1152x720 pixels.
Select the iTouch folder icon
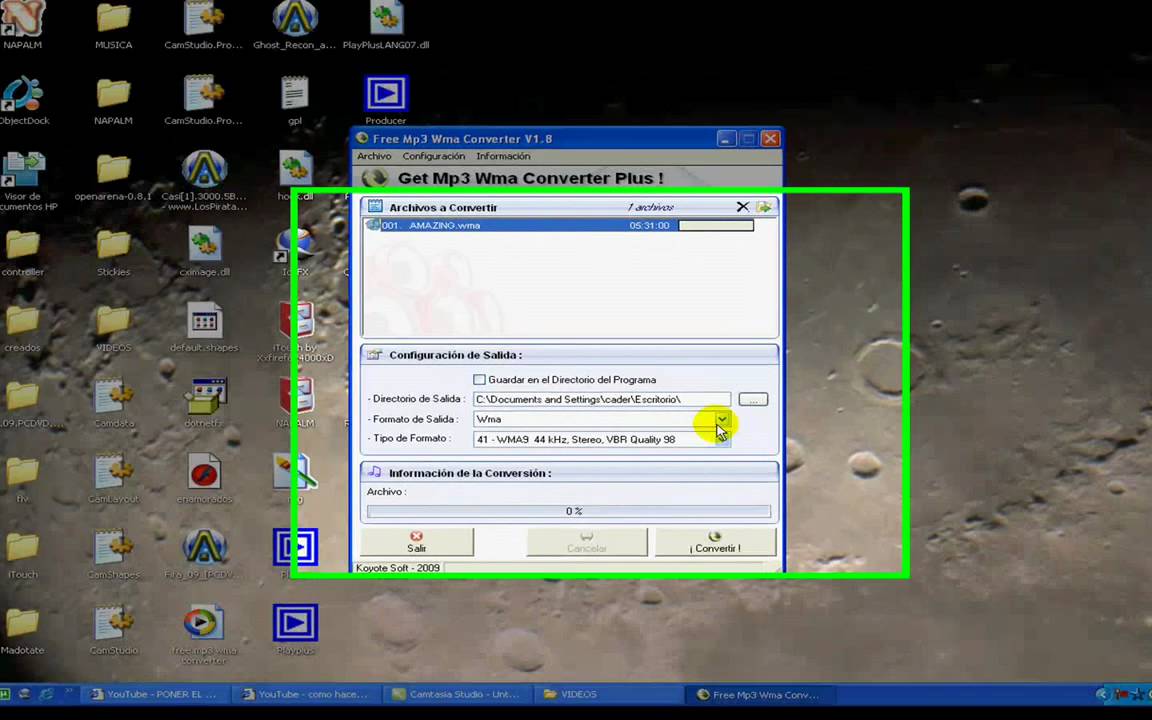click(x=23, y=548)
